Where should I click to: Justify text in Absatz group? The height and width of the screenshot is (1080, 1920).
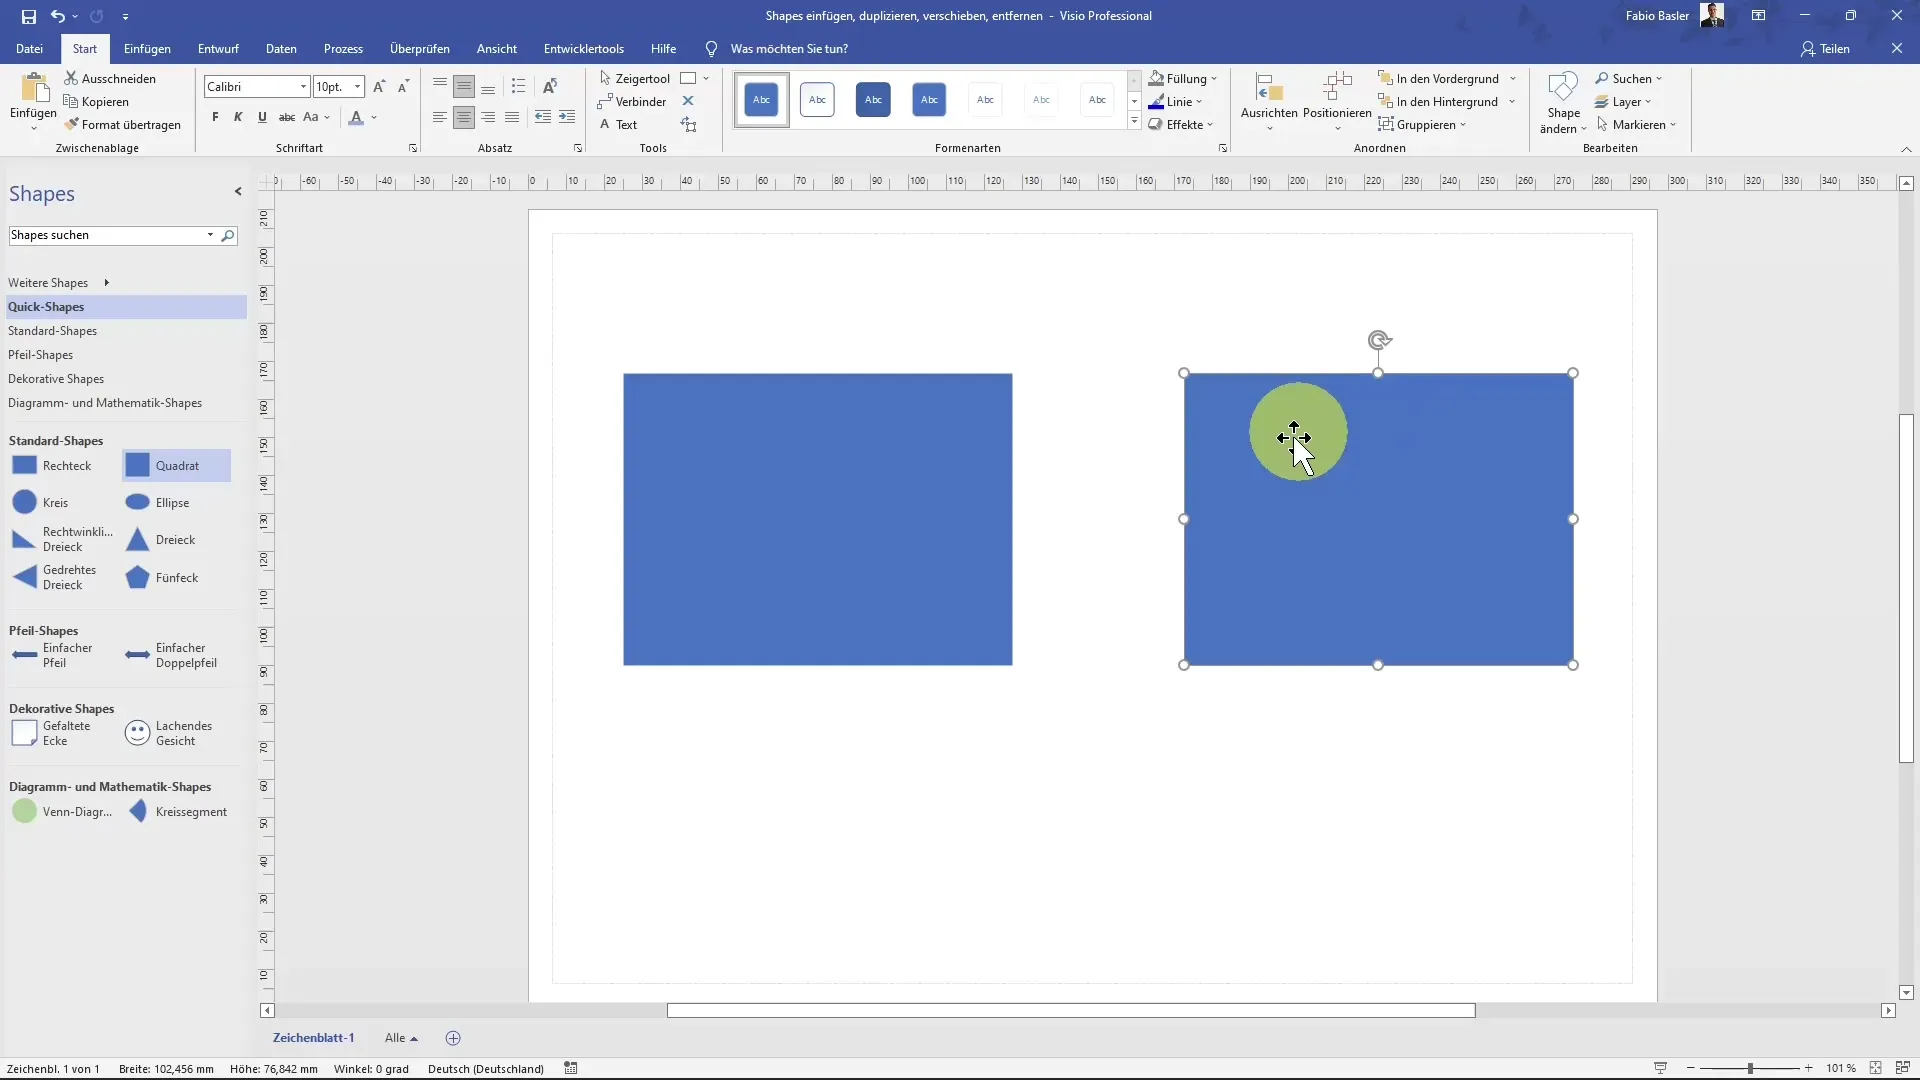512,117
